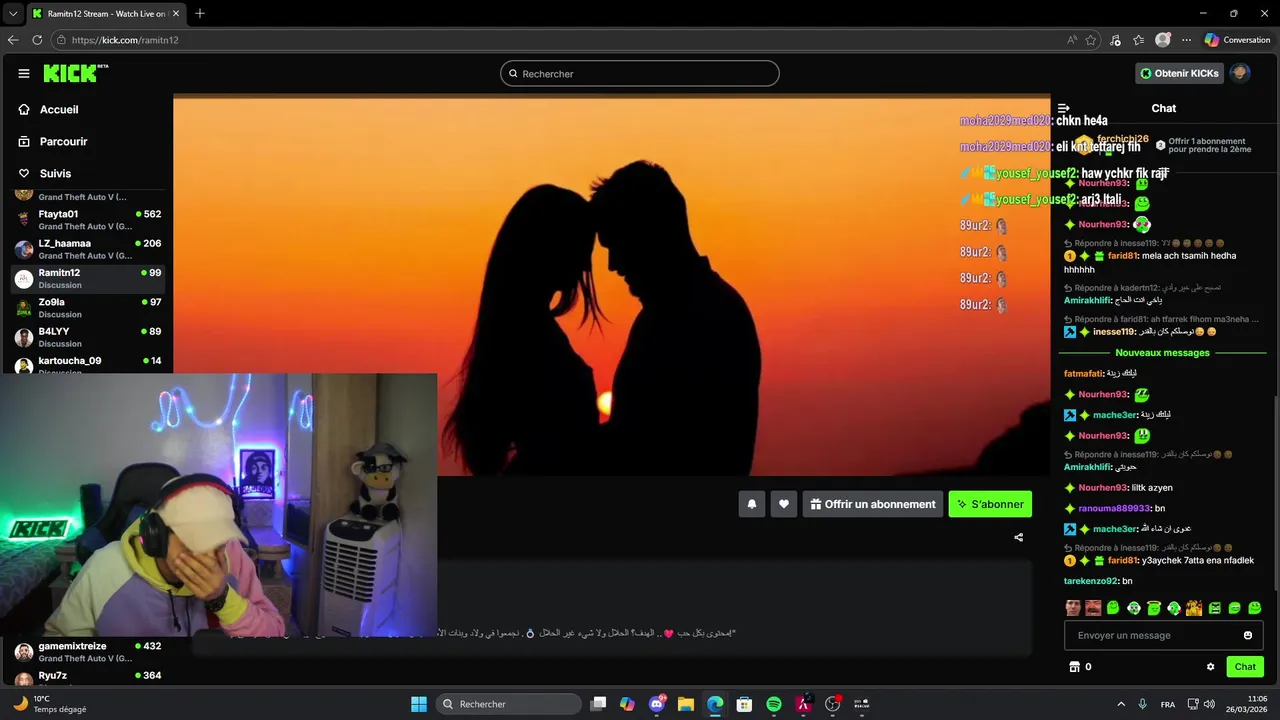Screen dimensions: 1280x720
Task: Click the browser address bar URL
Action: click(x=125, y=40)
